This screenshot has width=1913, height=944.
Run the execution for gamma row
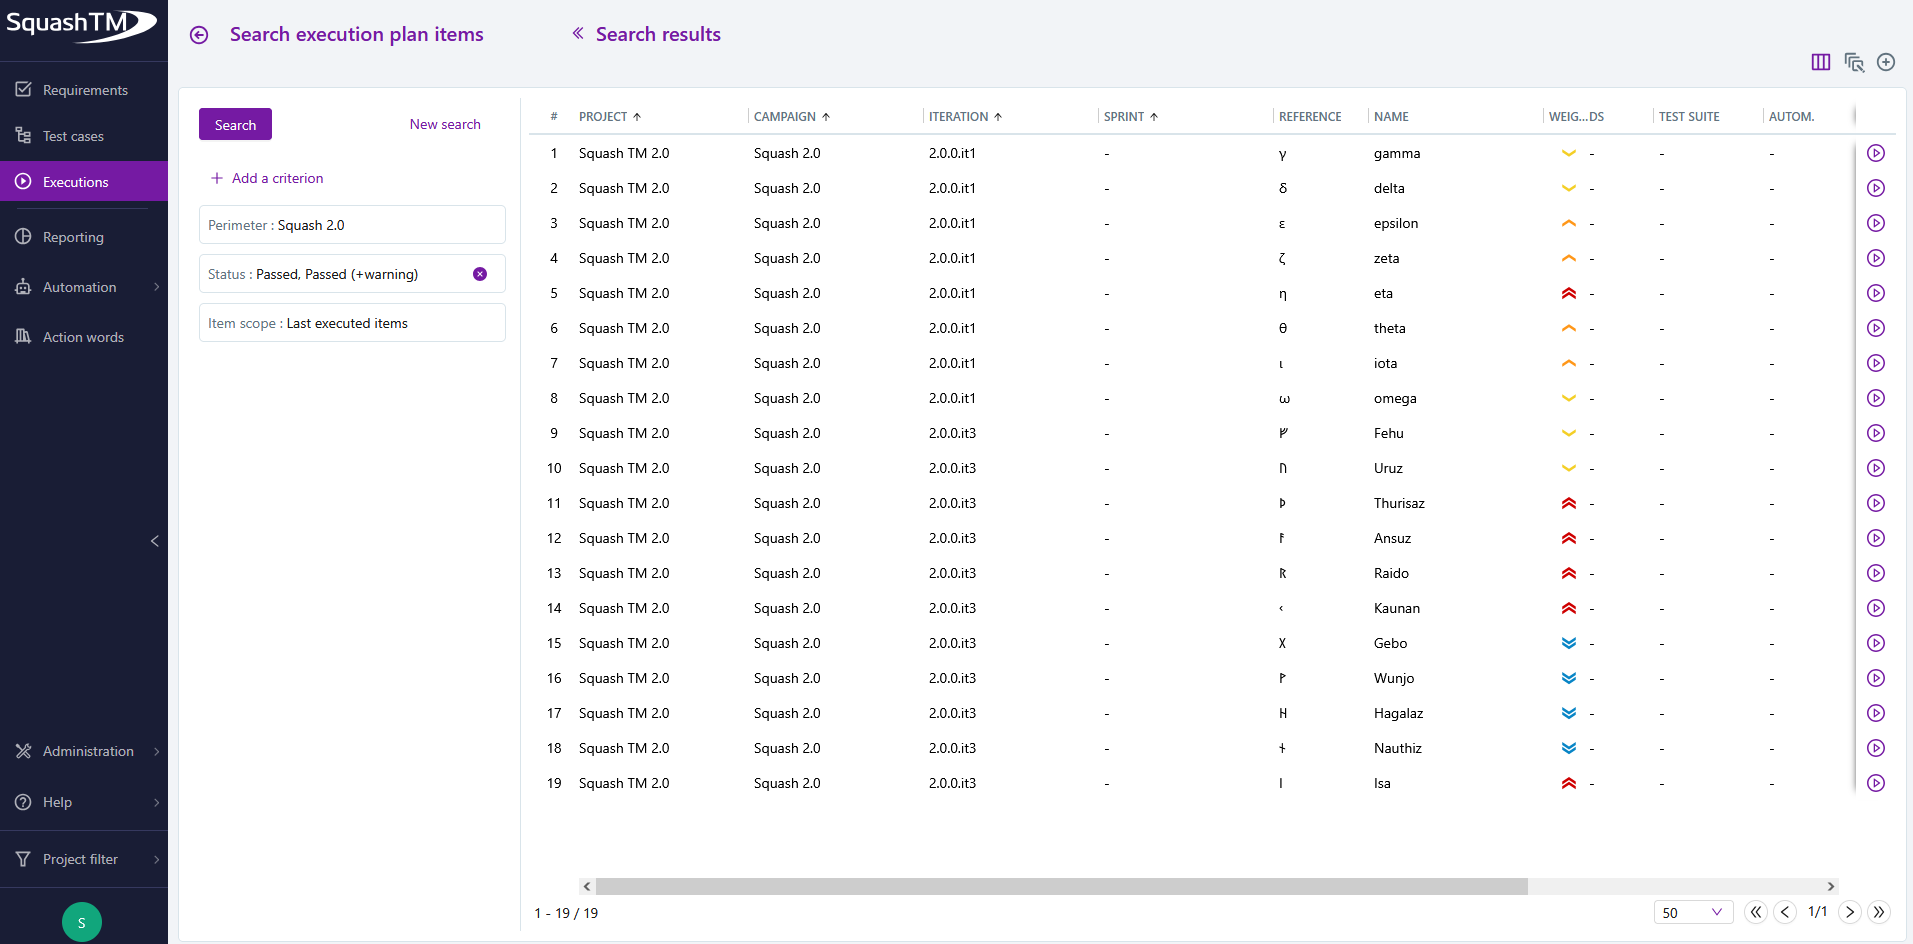tap(1876, 153)
